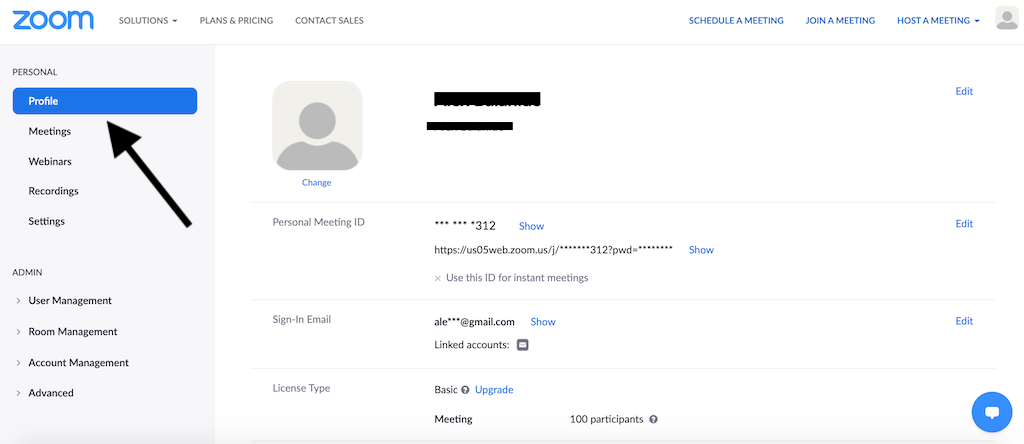1024x444 pixels.
Task: Click Change under profile picture
Action: 316,183
